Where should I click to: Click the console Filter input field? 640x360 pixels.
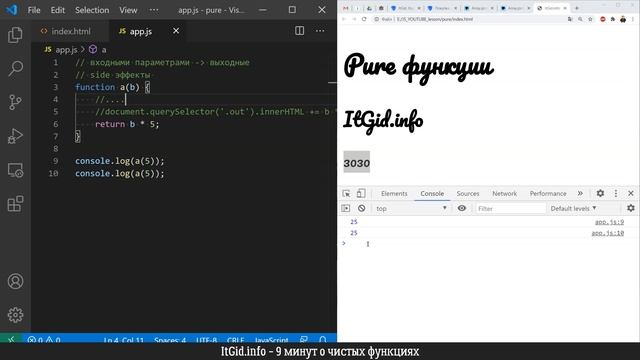[x=510, y=208]
